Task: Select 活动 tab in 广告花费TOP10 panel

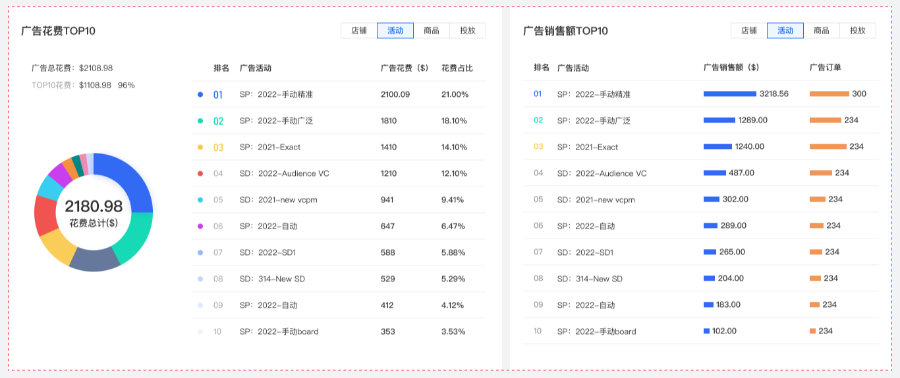Action: click(x=395, y=31)
